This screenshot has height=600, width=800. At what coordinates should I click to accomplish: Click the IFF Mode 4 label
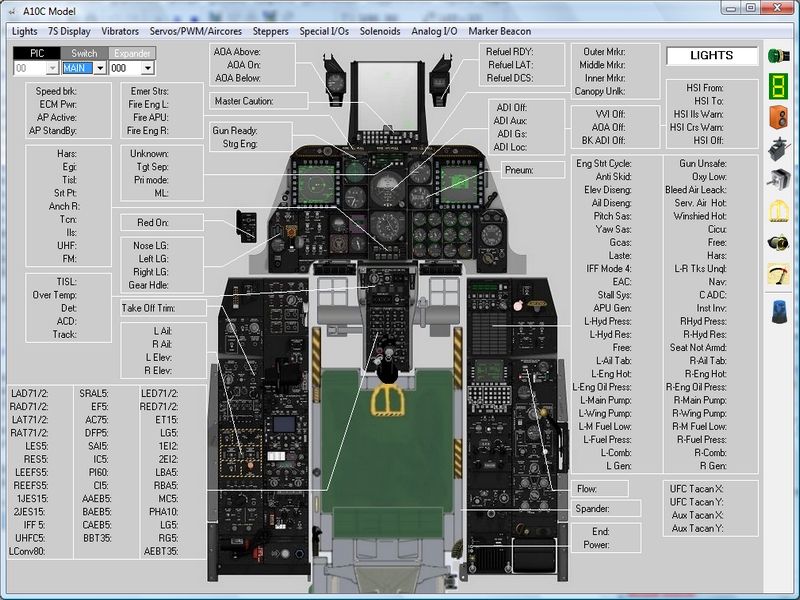[x=609, y=268]
